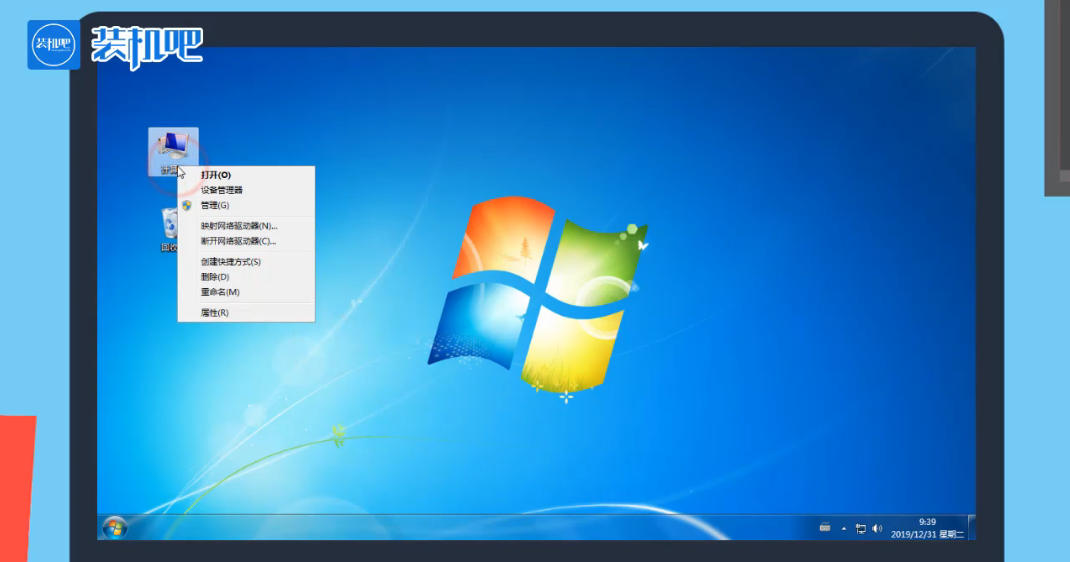Choose 断开网络驱动器(C)... entry
This screenshot has height=562, width=1070.
point(246,241)
